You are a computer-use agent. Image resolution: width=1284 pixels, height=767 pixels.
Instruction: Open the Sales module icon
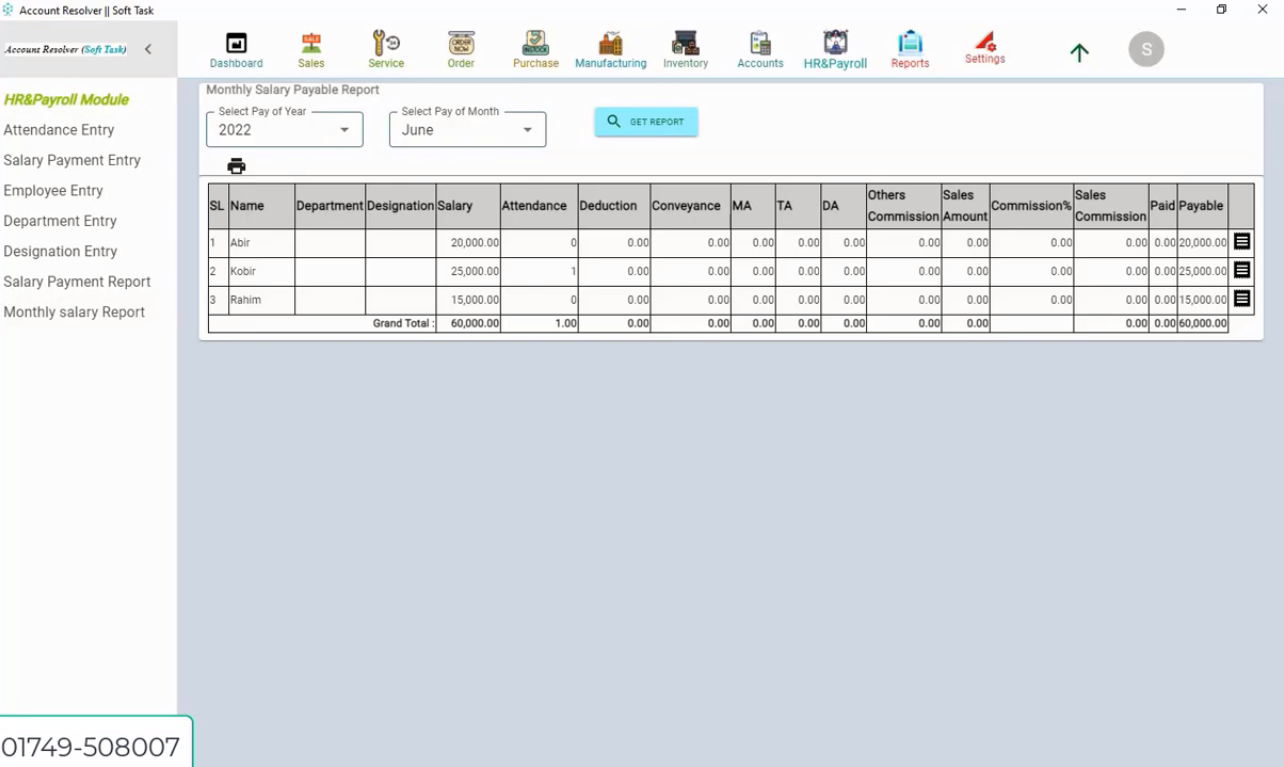pyautogui.click(x=311, y=48)
